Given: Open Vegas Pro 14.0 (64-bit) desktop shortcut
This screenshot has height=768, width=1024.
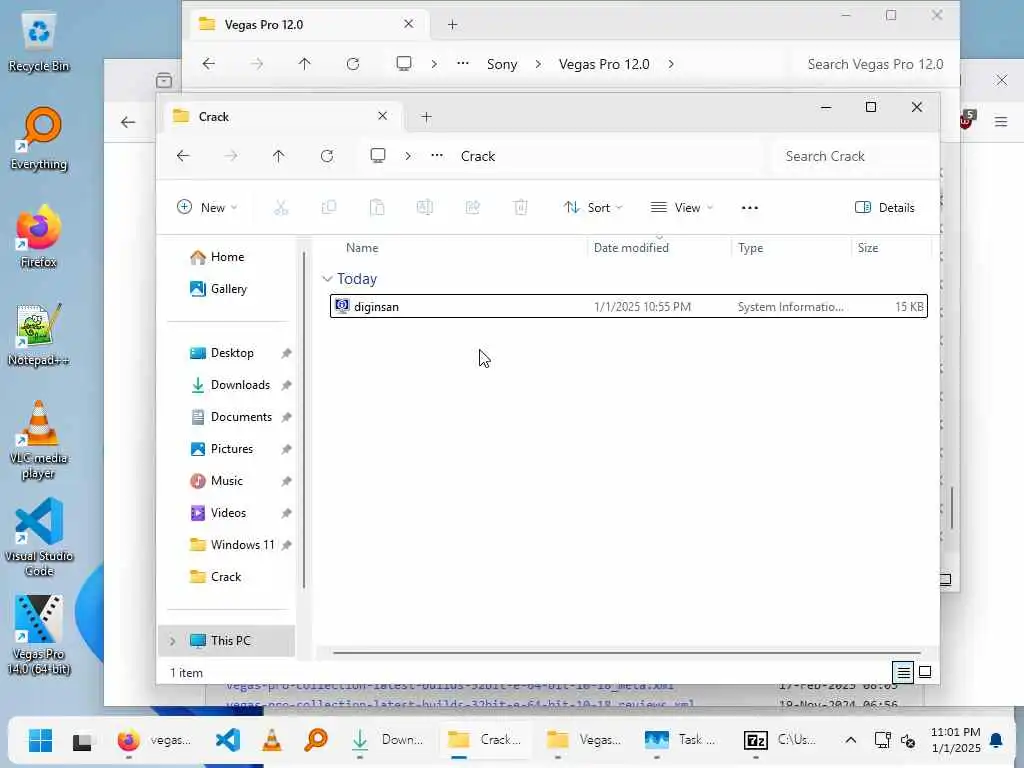Looking at the screenshot, I should (x=39, y=635).
